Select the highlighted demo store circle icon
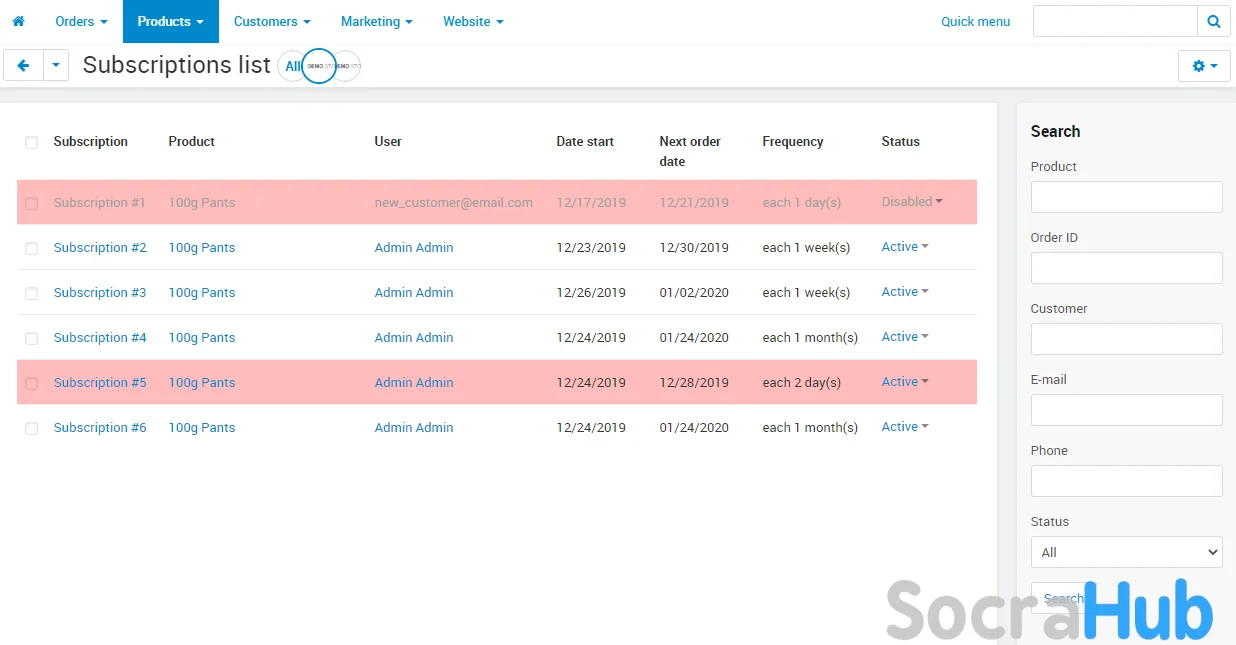The width and height of the screenshot is (1236, 645). click(x=319, y=66)
